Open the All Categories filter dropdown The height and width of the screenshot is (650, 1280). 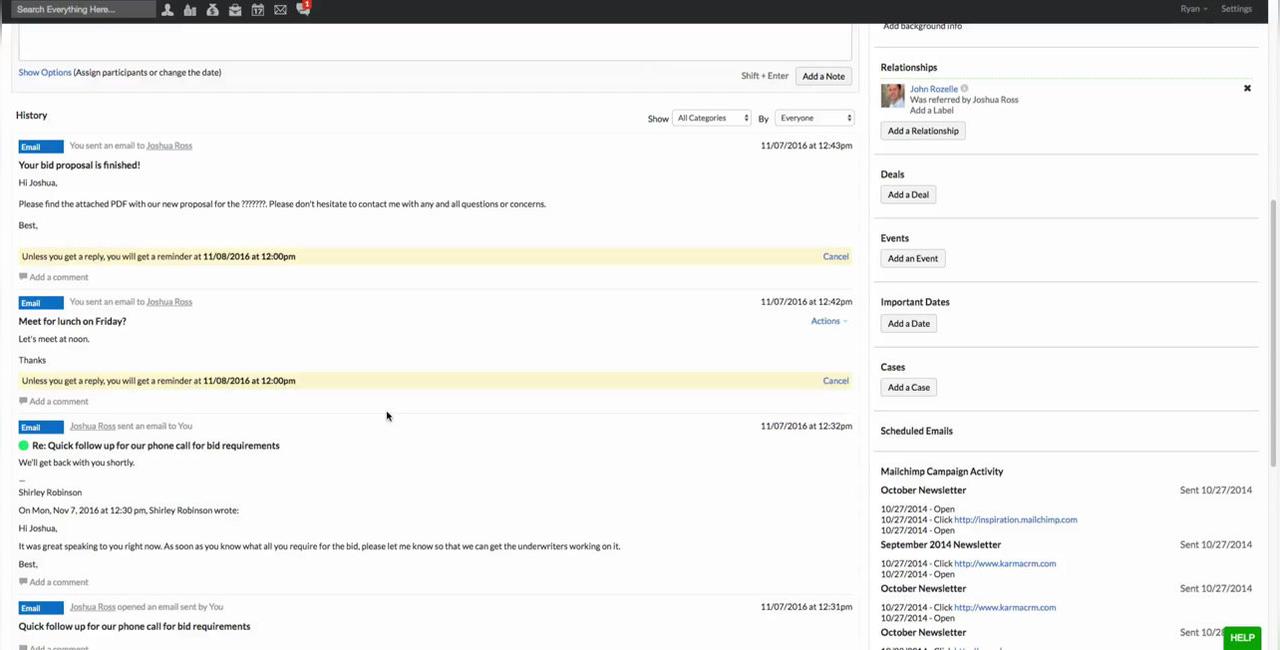711,118
